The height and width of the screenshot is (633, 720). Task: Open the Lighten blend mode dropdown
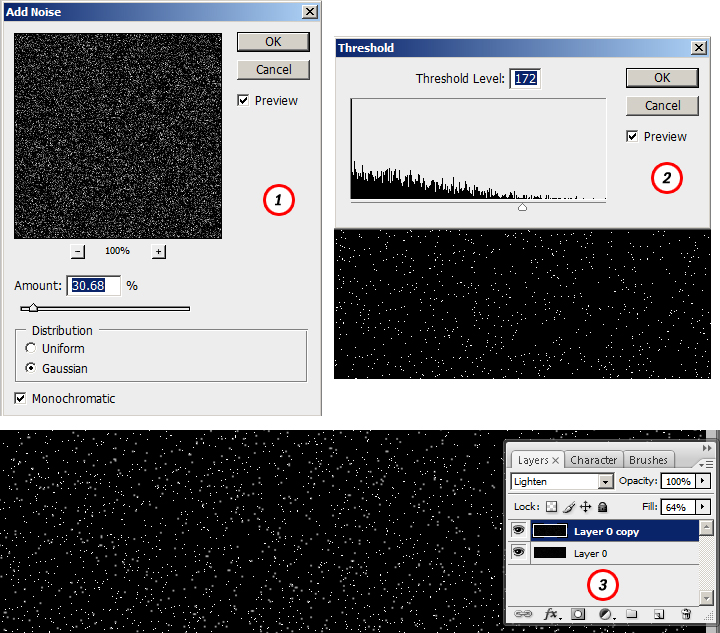606,482
